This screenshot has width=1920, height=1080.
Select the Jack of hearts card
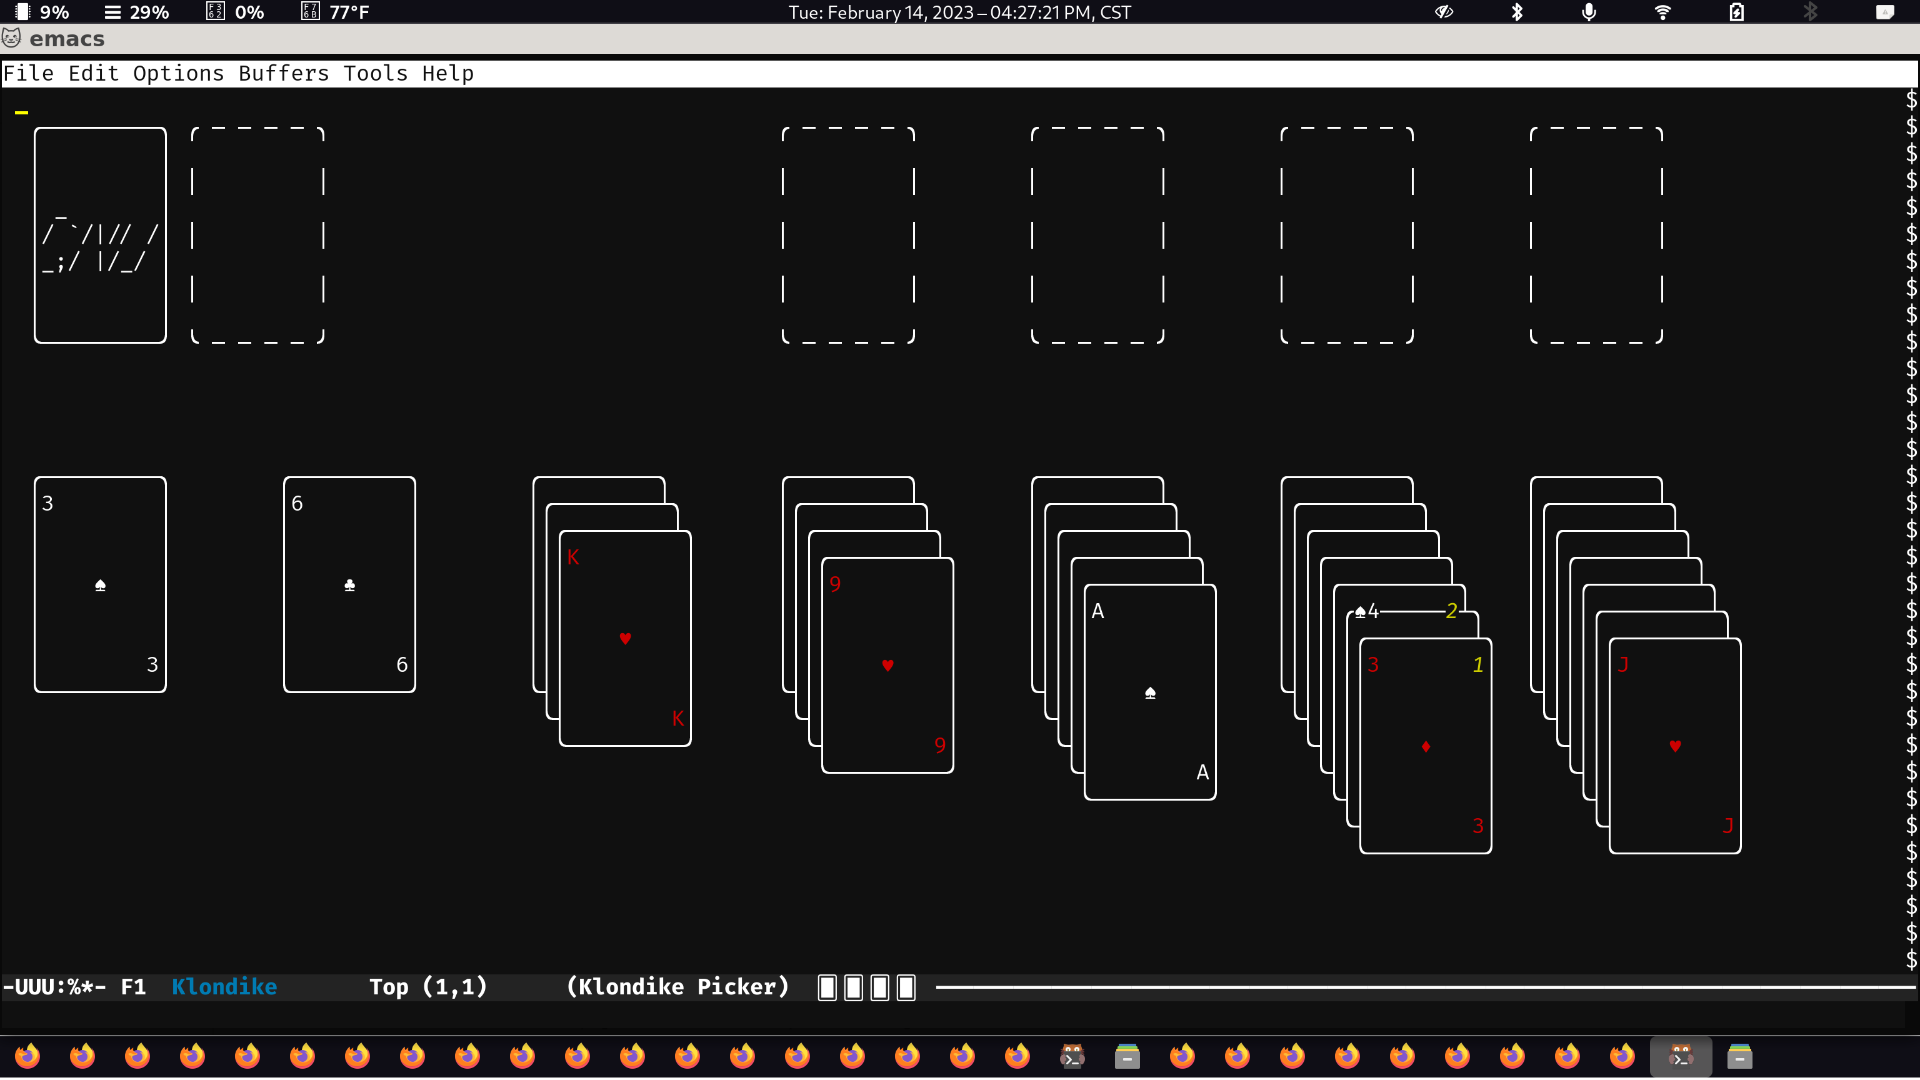[1675, 746]
